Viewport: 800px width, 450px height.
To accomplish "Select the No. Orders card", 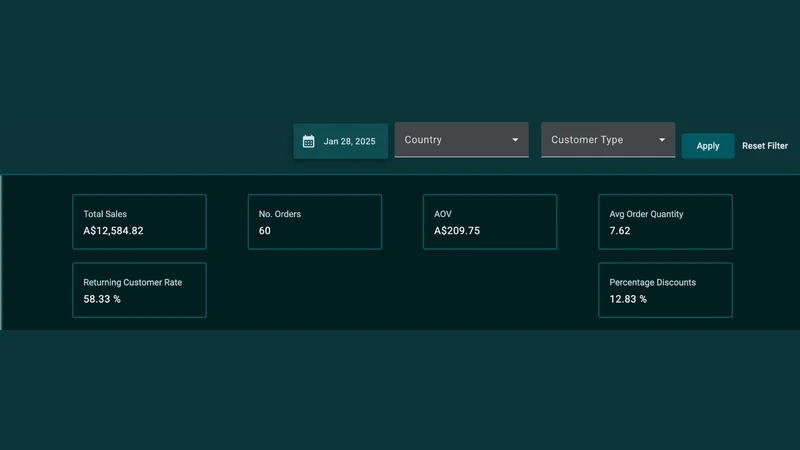I will [315, 222].
